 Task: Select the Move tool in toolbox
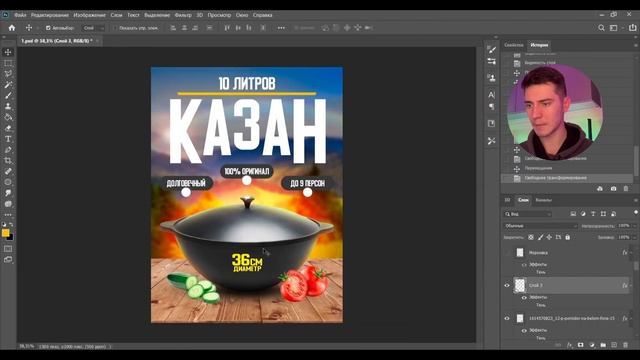pyautogui.click(x=8, y=52)
